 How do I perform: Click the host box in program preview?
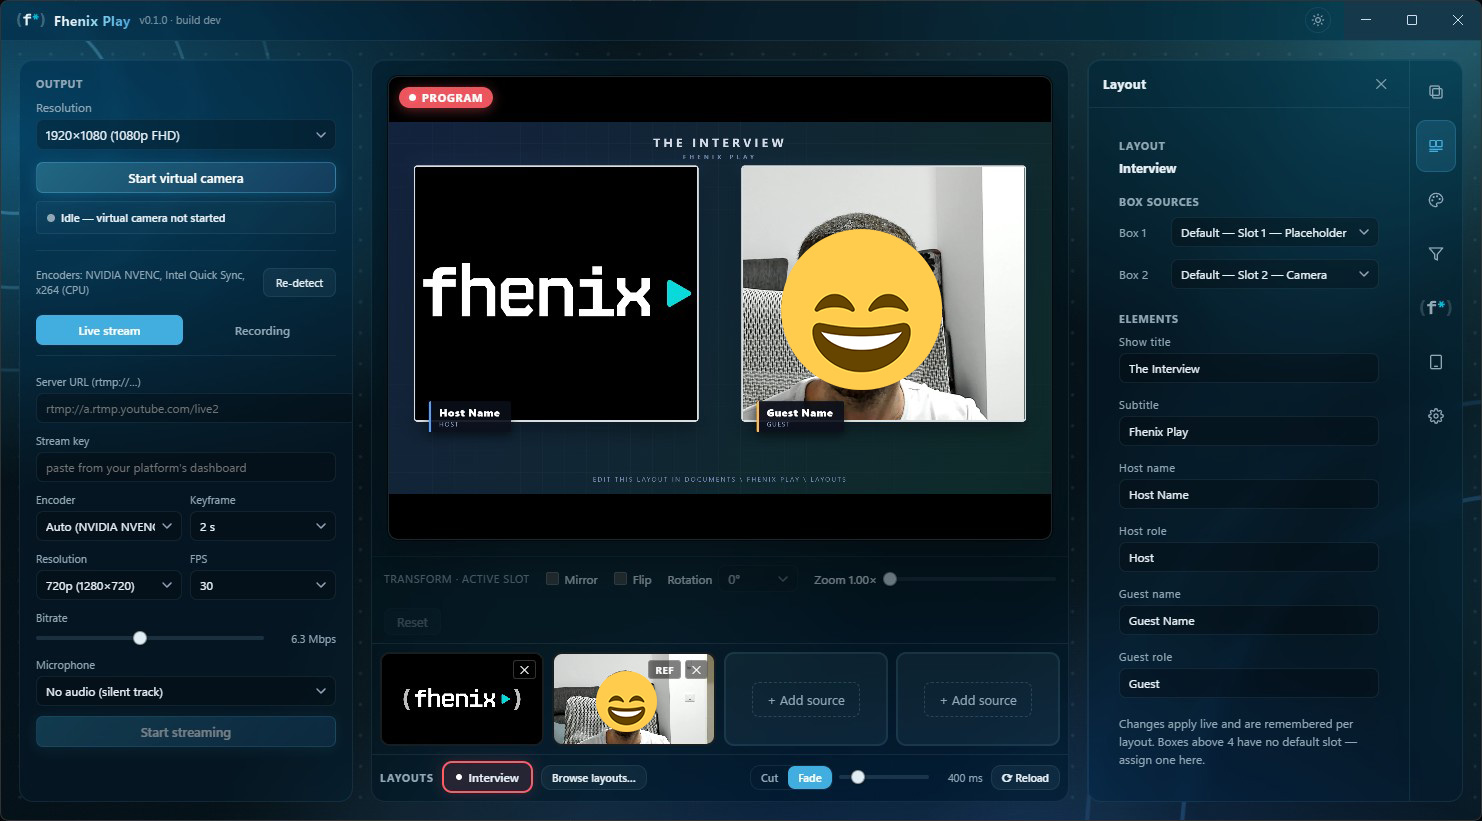click(x=556, y=293)
